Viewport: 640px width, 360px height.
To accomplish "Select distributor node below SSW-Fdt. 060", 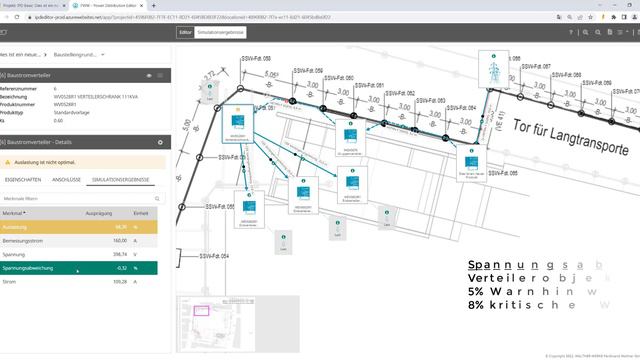I will pyautogui.click(x=350, y=138).
